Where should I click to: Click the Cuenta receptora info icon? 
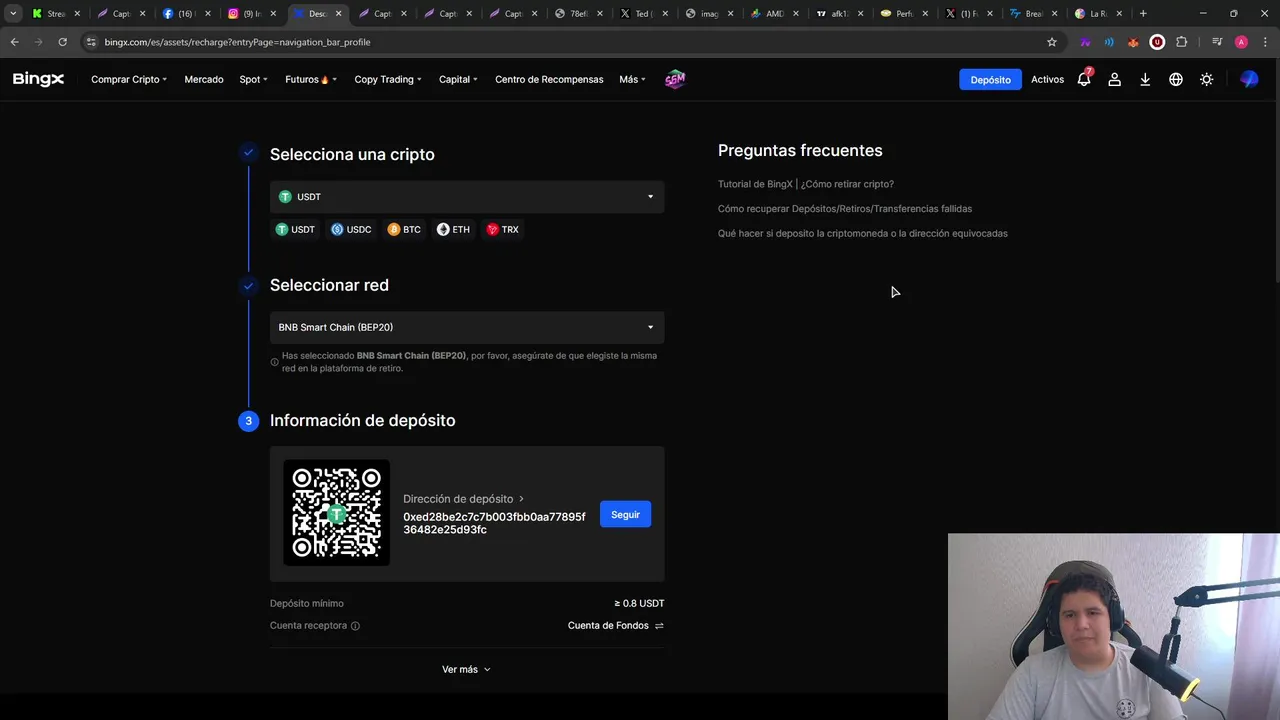pos(355,626)
